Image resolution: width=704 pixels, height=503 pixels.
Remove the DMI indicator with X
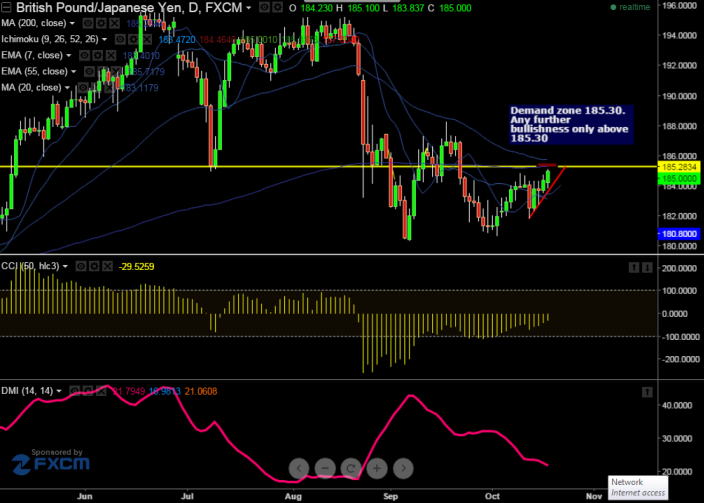point(101,391)
